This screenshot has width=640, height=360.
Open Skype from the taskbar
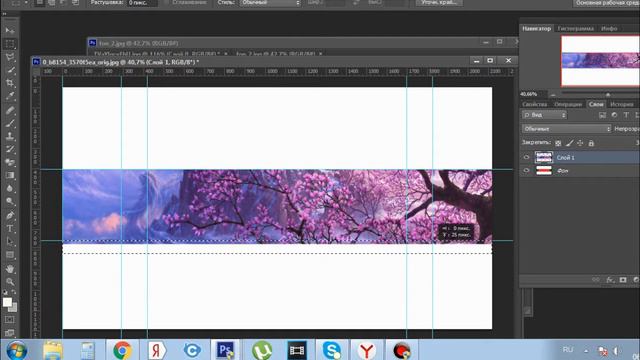coord(331,351)
